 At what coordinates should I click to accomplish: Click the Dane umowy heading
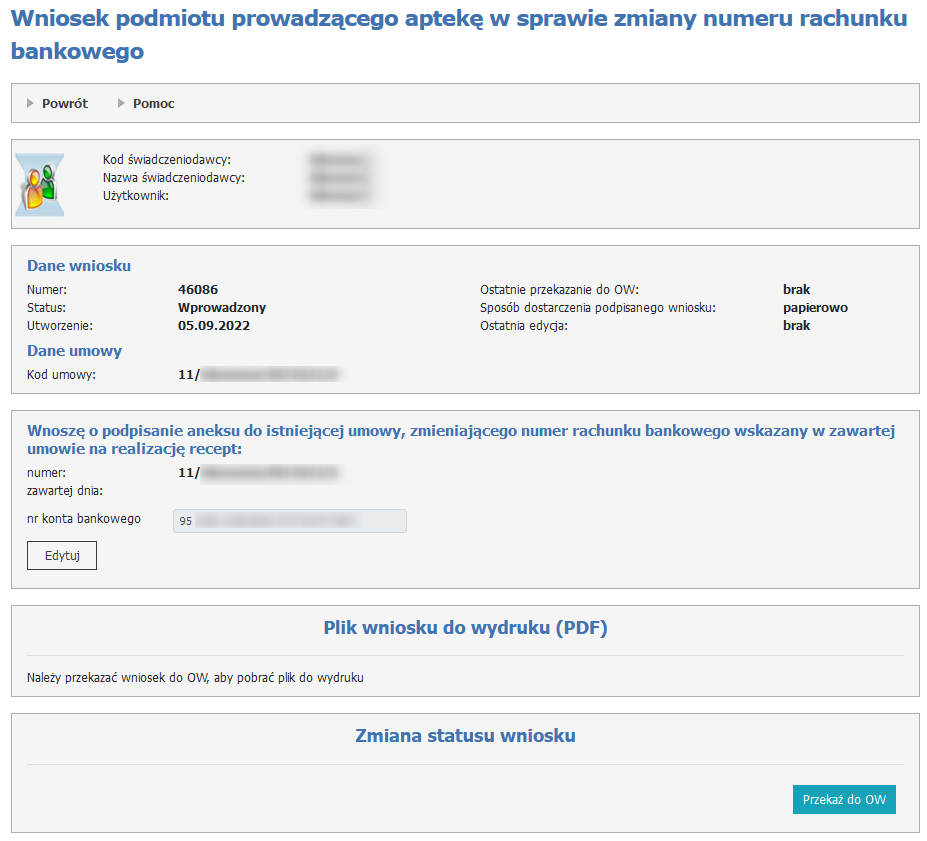(74, 351)
